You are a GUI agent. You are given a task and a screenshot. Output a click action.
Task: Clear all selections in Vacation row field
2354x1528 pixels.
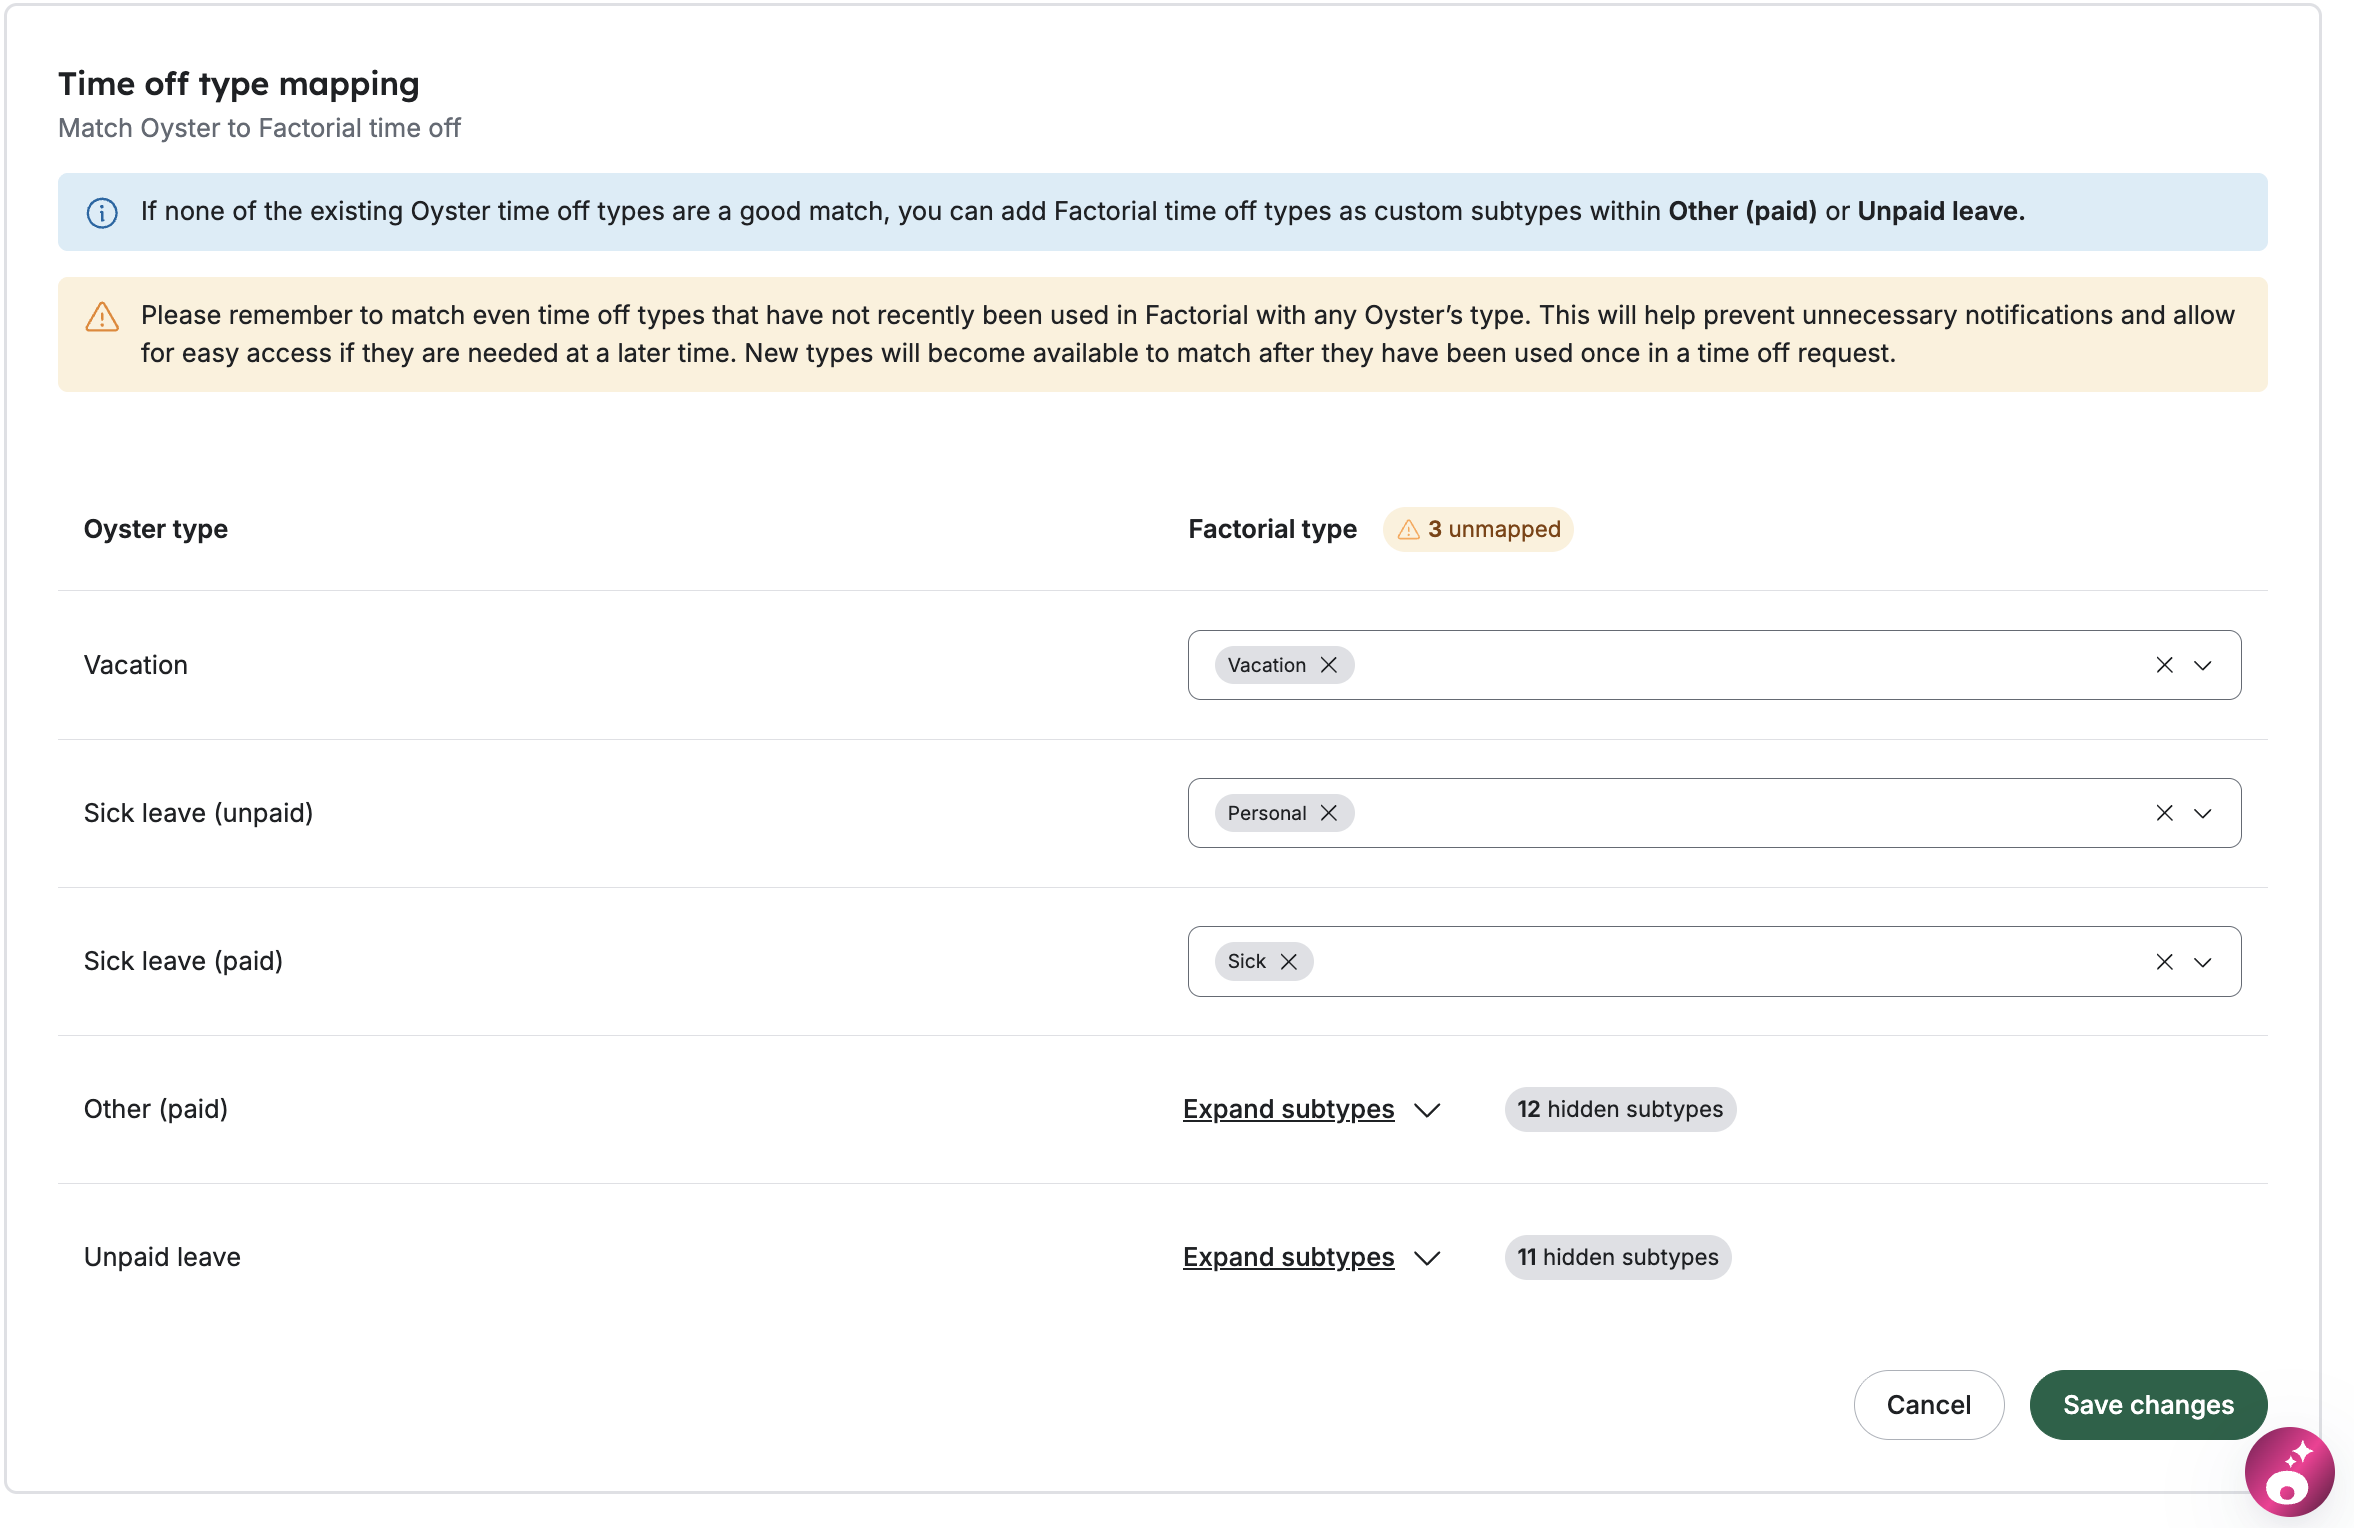point(2164,665)
